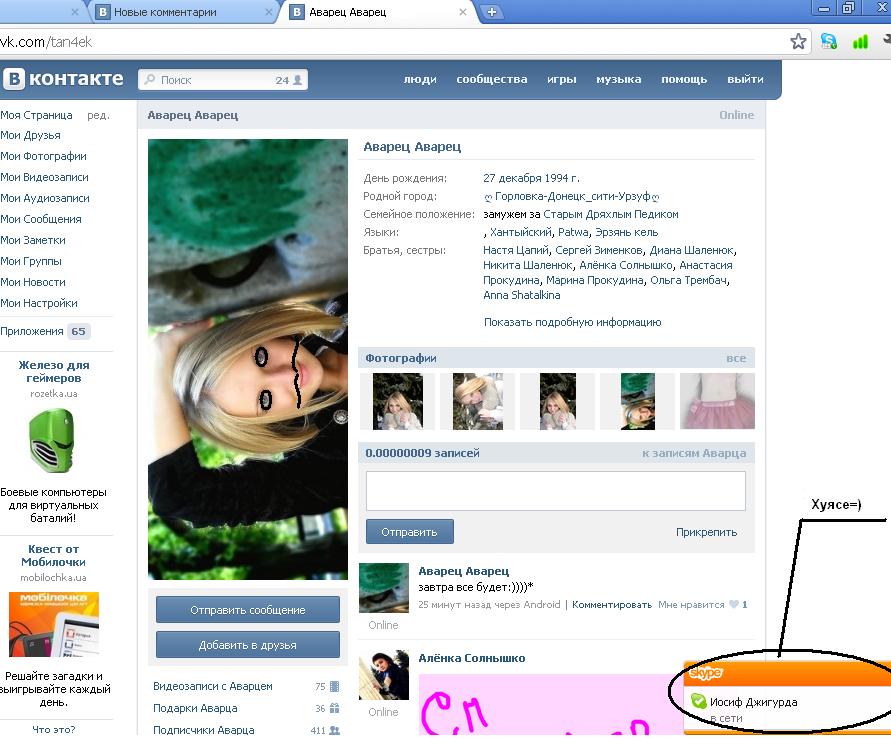The width and height of the screenshot is (891, 739).
Task: Click Что это? ad info link
Action: point(53,729)
